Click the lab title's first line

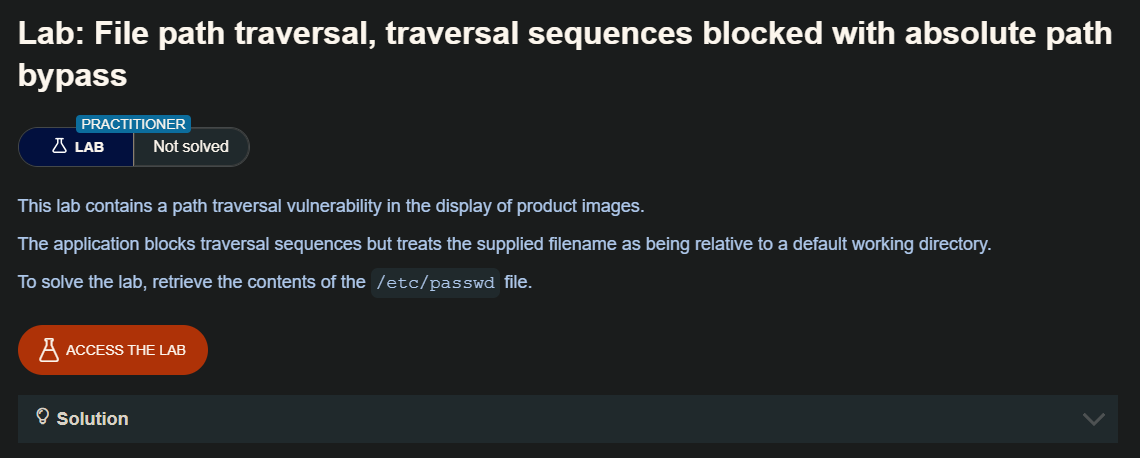point(565,34)
